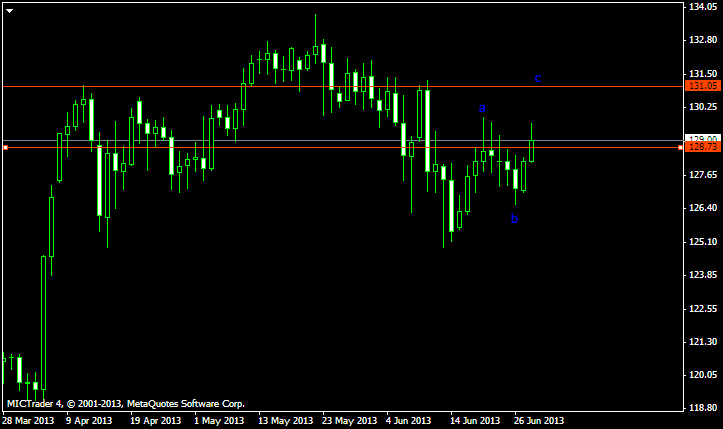Screen dimensions: 723x429
Task: Click the 1 May 2013 date label
Action: 219,421
